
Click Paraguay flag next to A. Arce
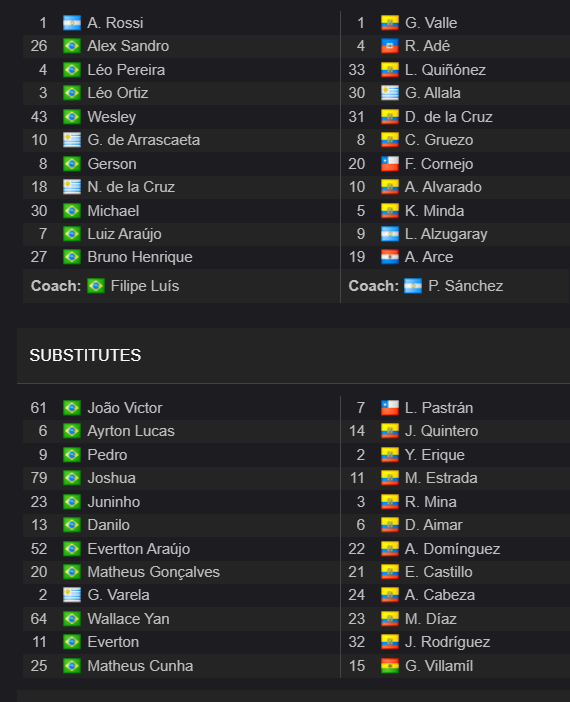pos(390,257)
